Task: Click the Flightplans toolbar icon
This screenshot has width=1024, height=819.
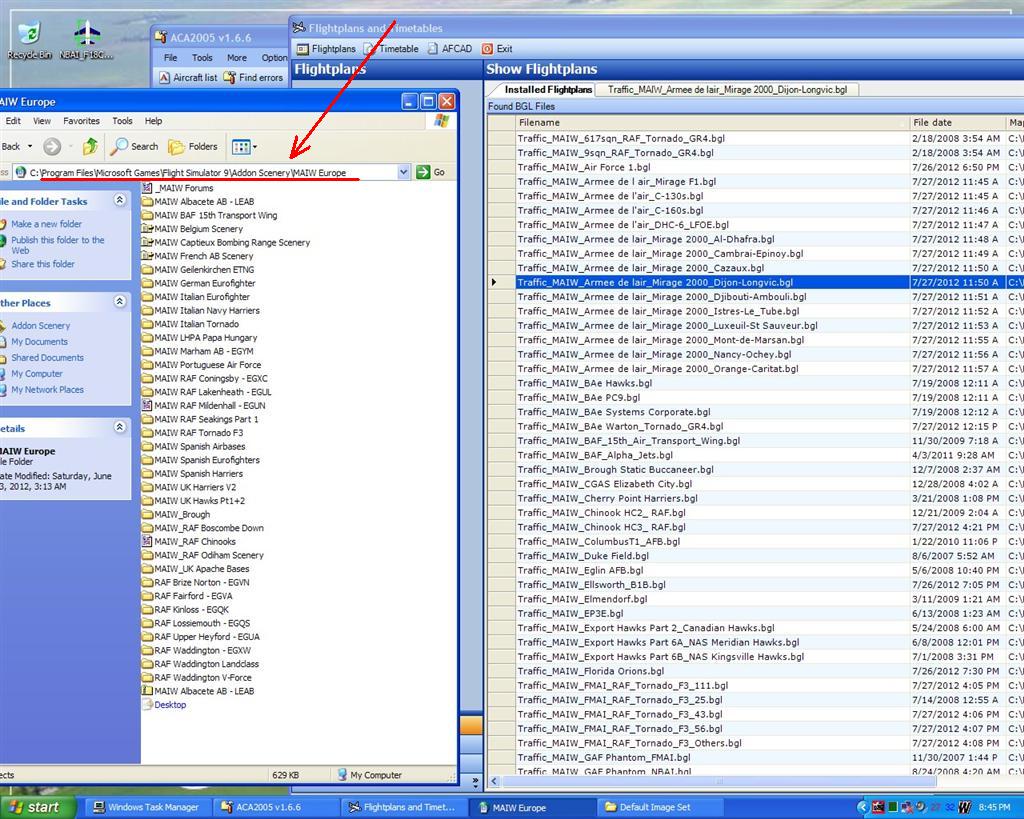Action: (327, 49)
